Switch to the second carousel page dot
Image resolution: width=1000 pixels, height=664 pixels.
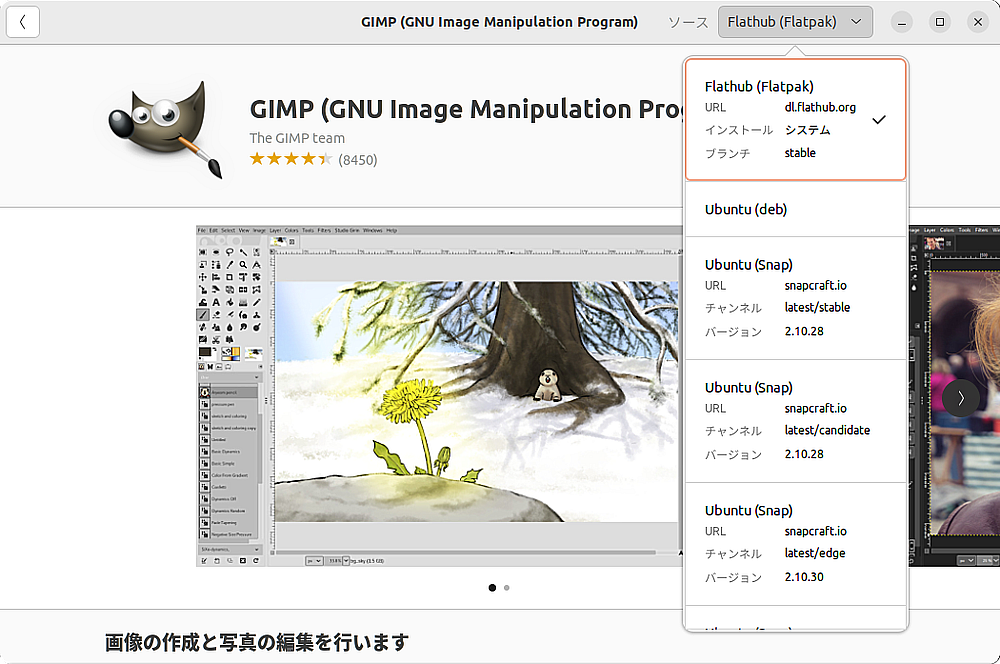coord(507,588)
